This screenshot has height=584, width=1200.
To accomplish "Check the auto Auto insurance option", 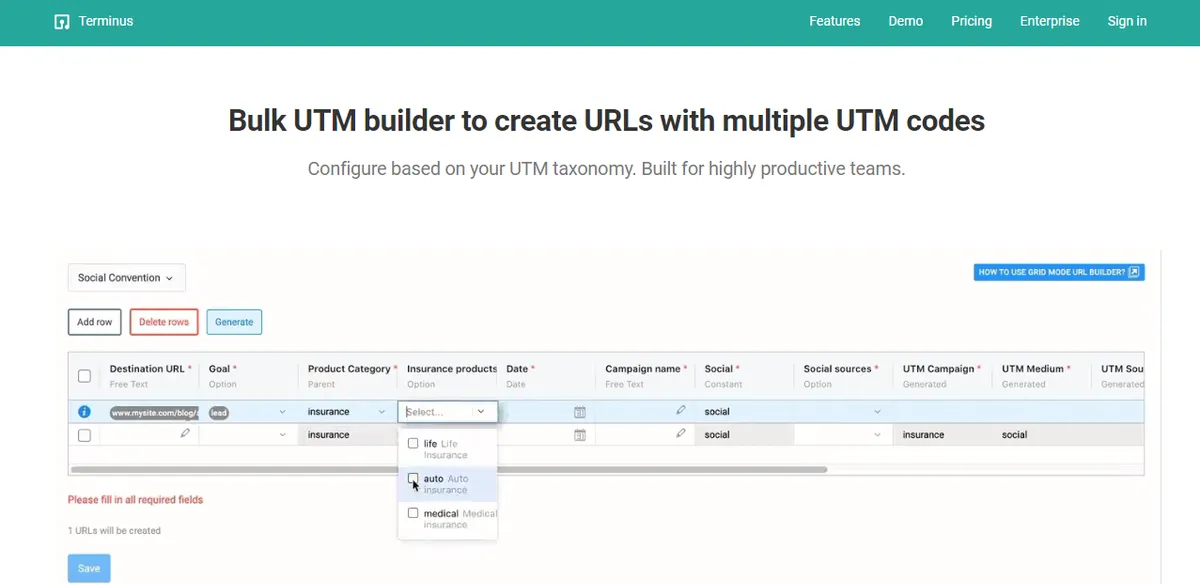I will (x=413, y=478).
